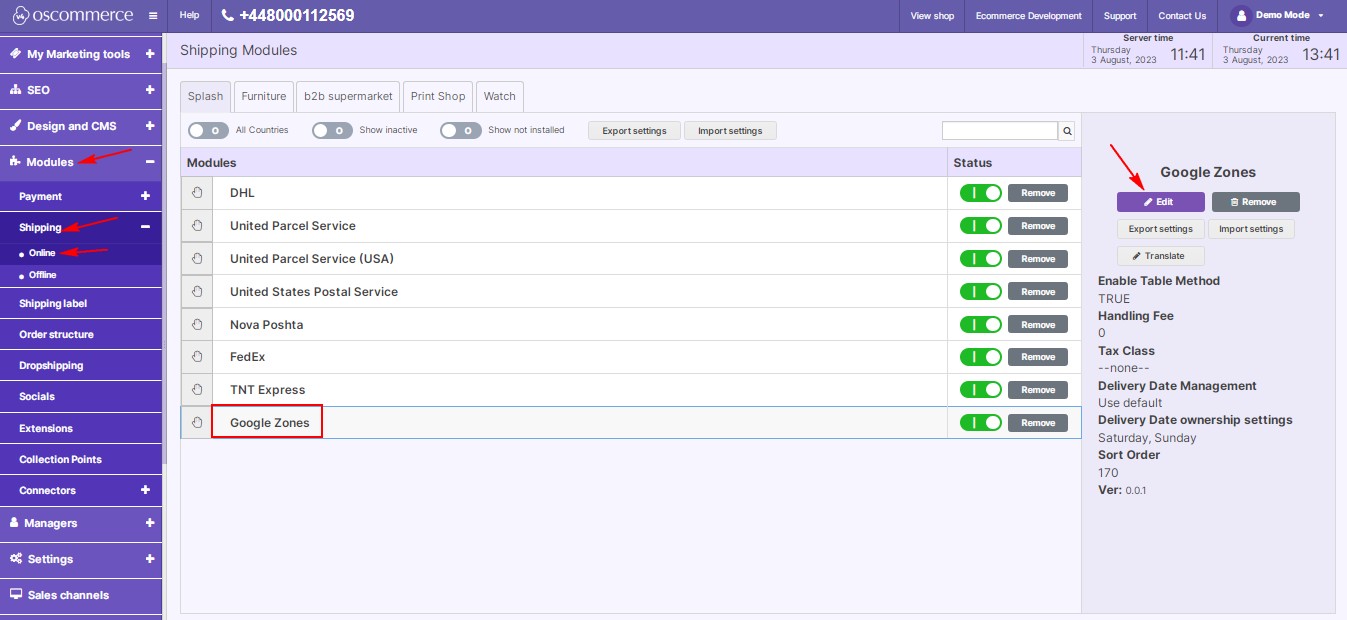The height and width of the screenshot is (620, 1347).
Task: Switch to the Furniture tab
Action: point(264,96)
